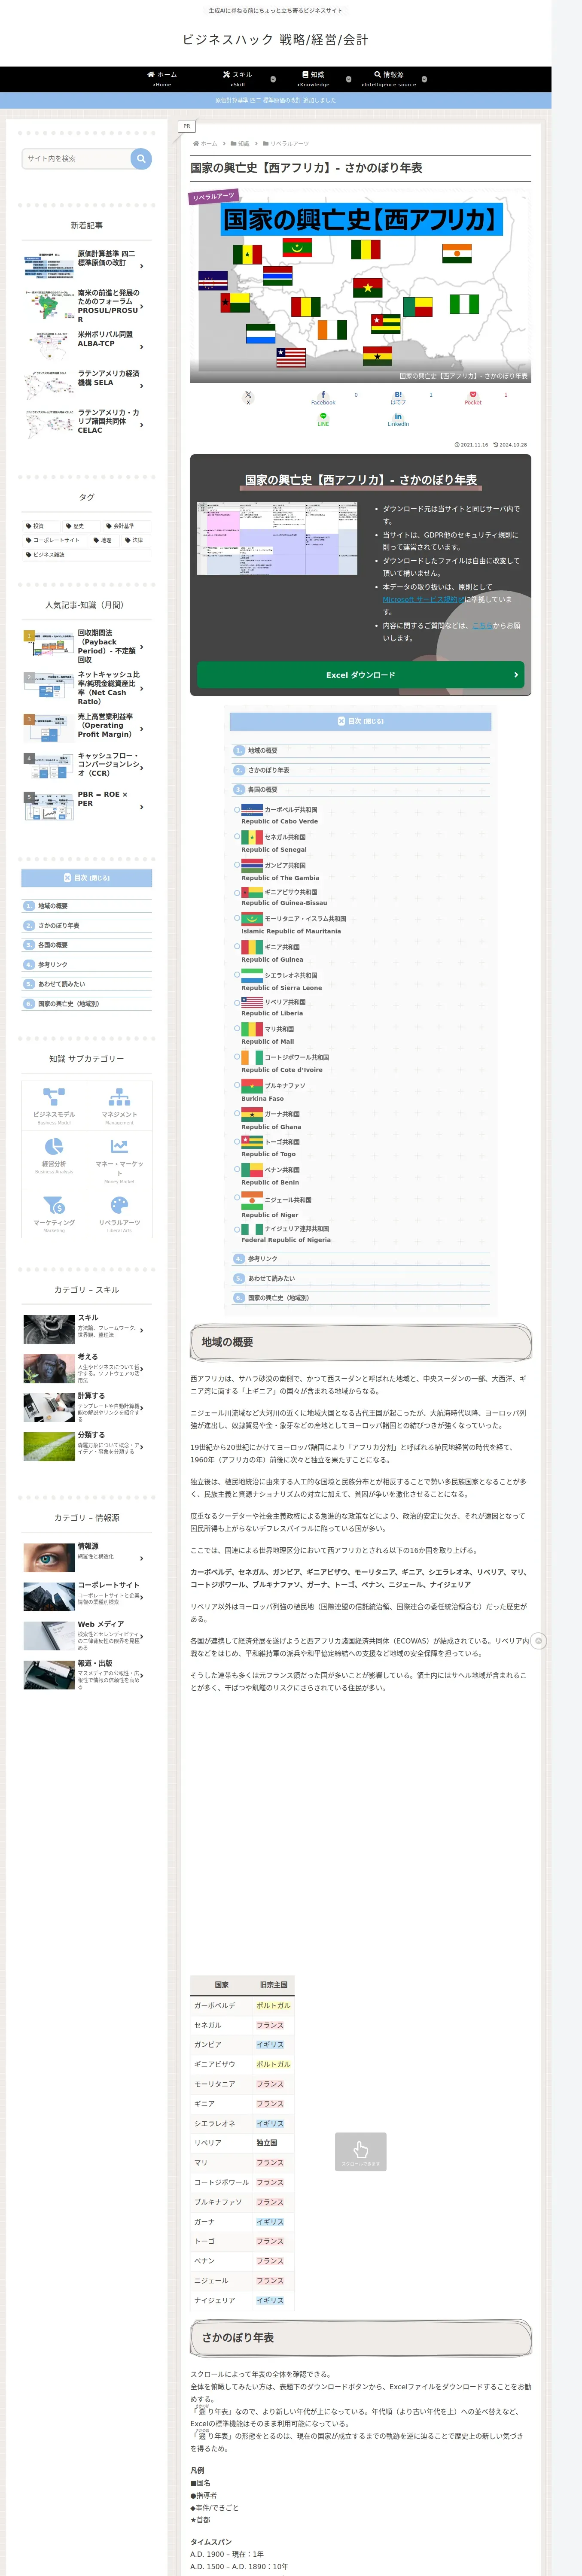The image size is (582, 2576).
Task: Share the article on LinkedIn
Action: (398, 419)
